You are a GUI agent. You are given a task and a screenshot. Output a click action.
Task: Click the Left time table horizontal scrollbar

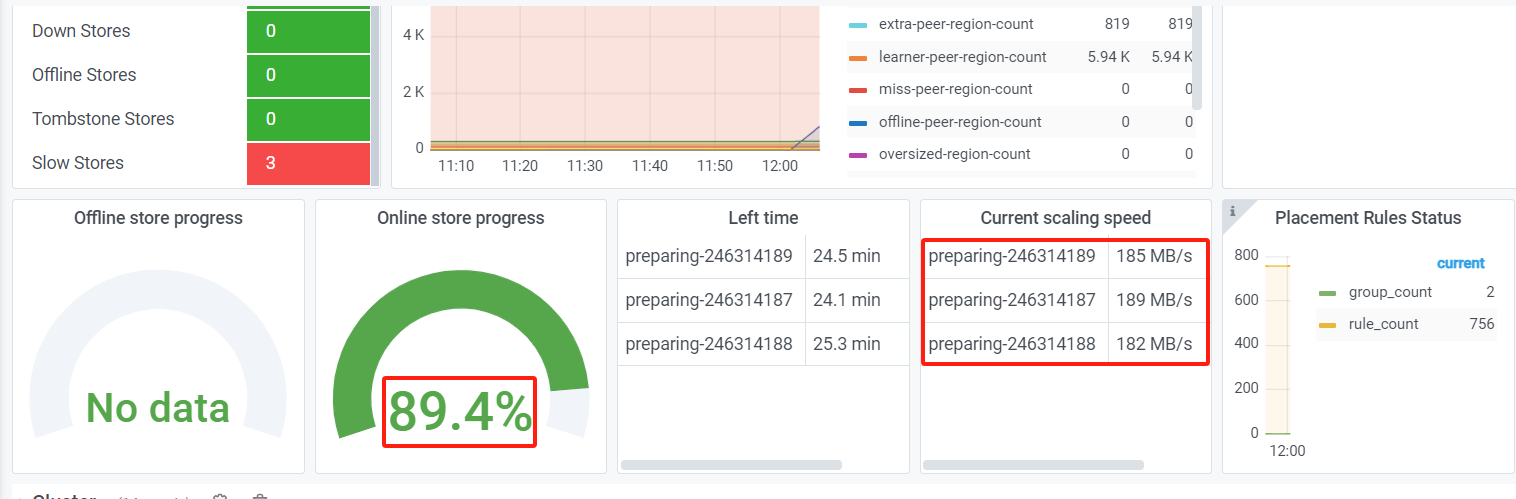(732, 465)
